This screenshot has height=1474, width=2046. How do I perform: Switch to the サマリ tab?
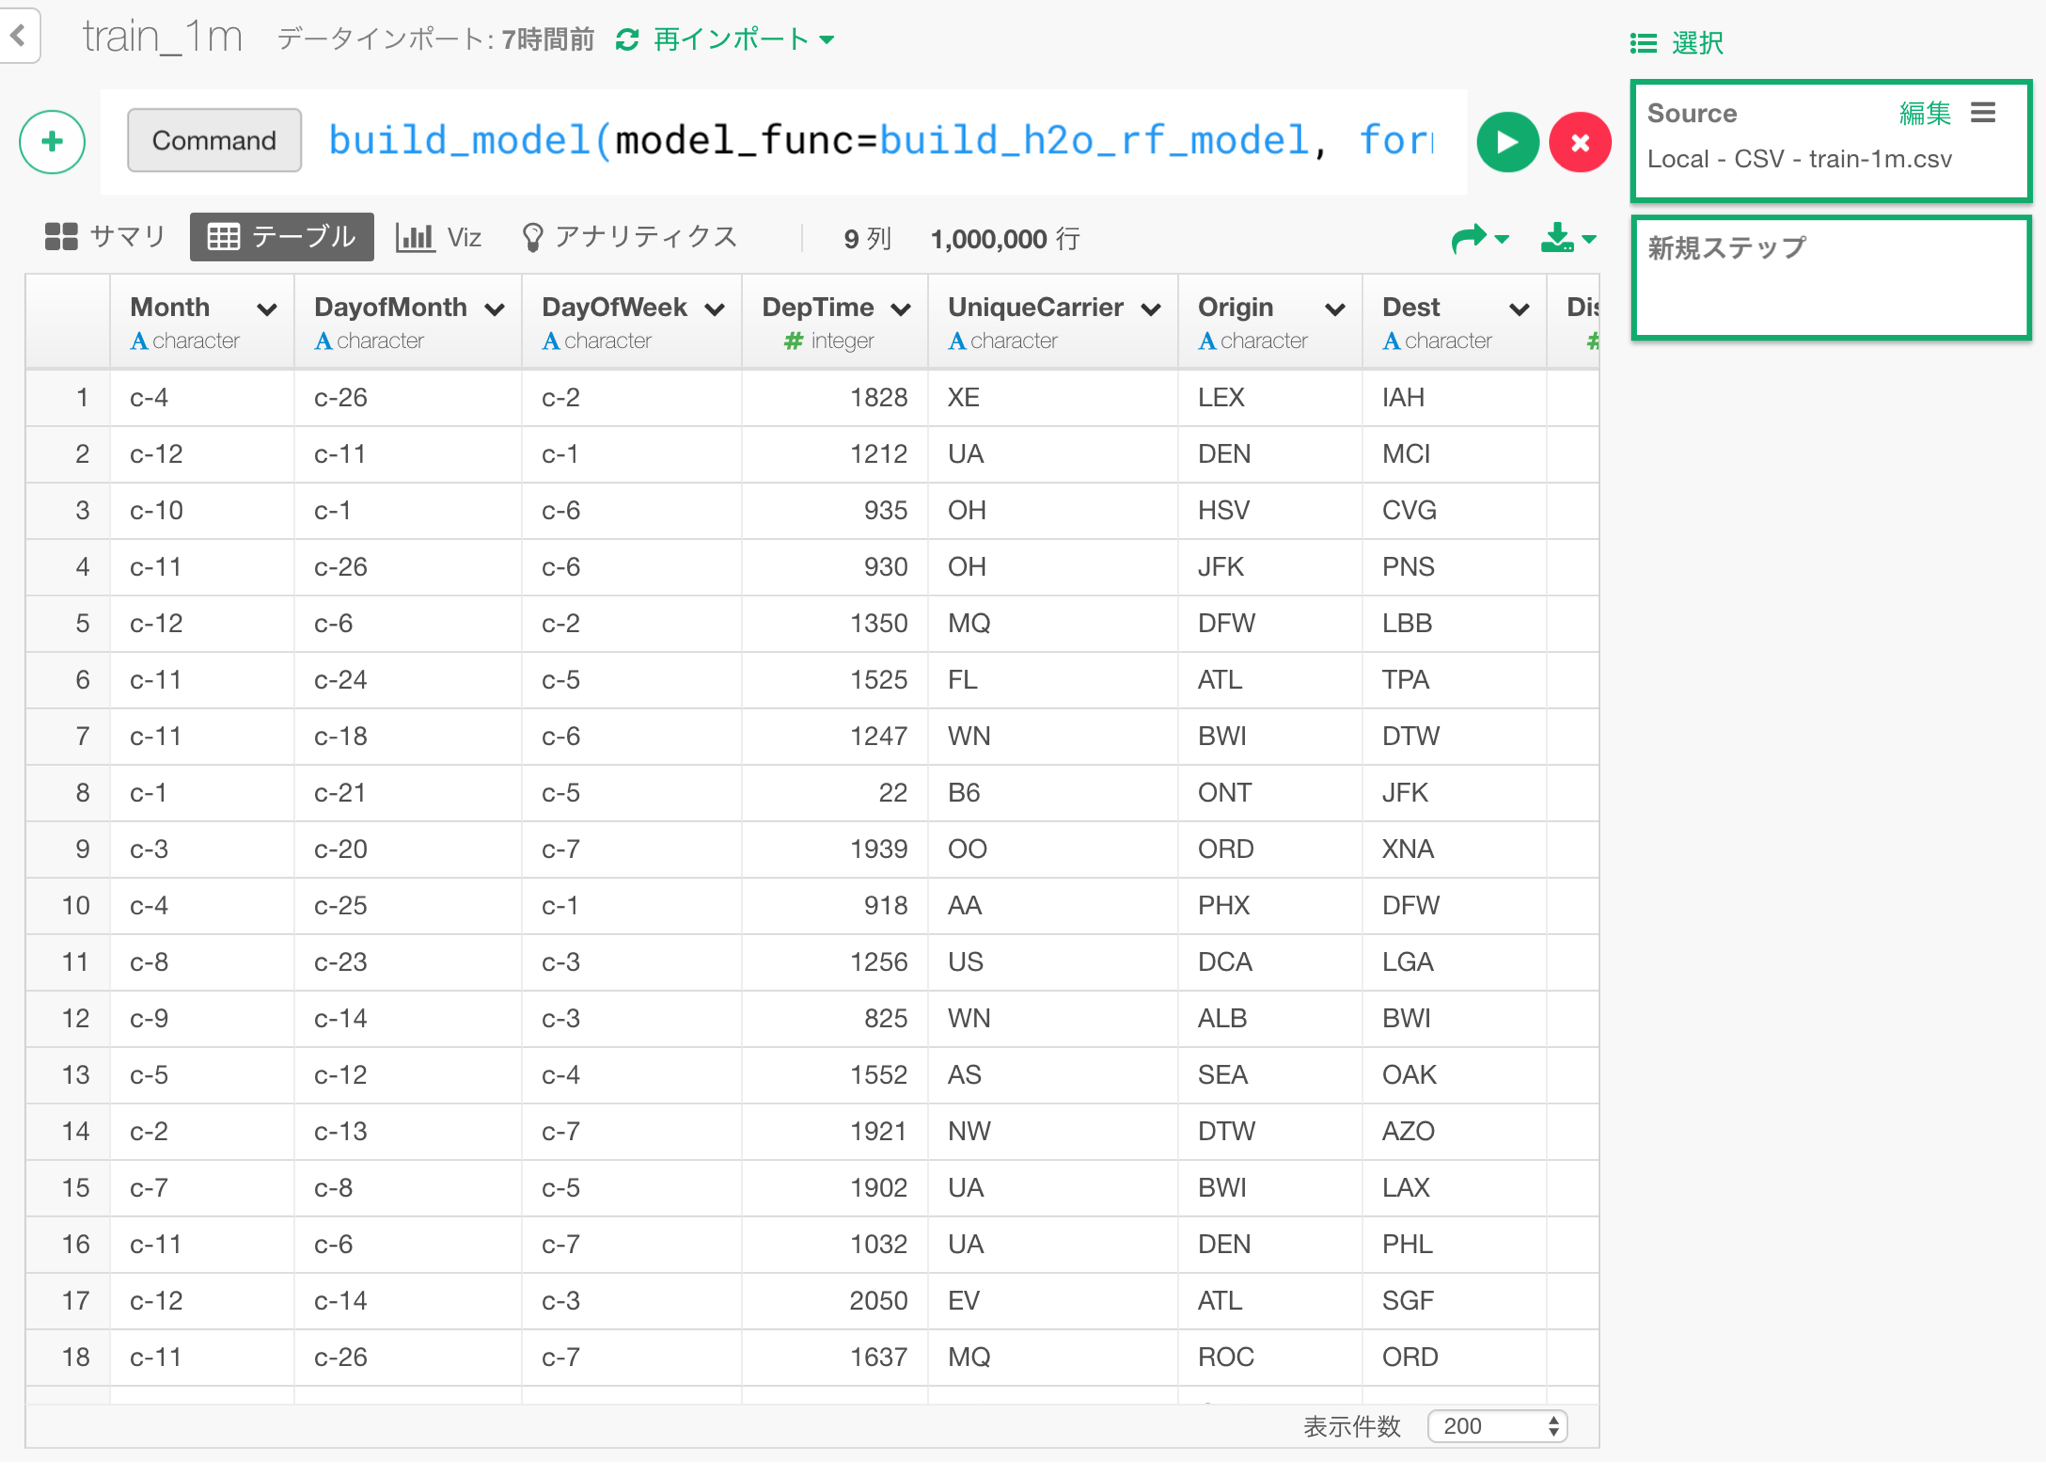click(x=105, y=237)
